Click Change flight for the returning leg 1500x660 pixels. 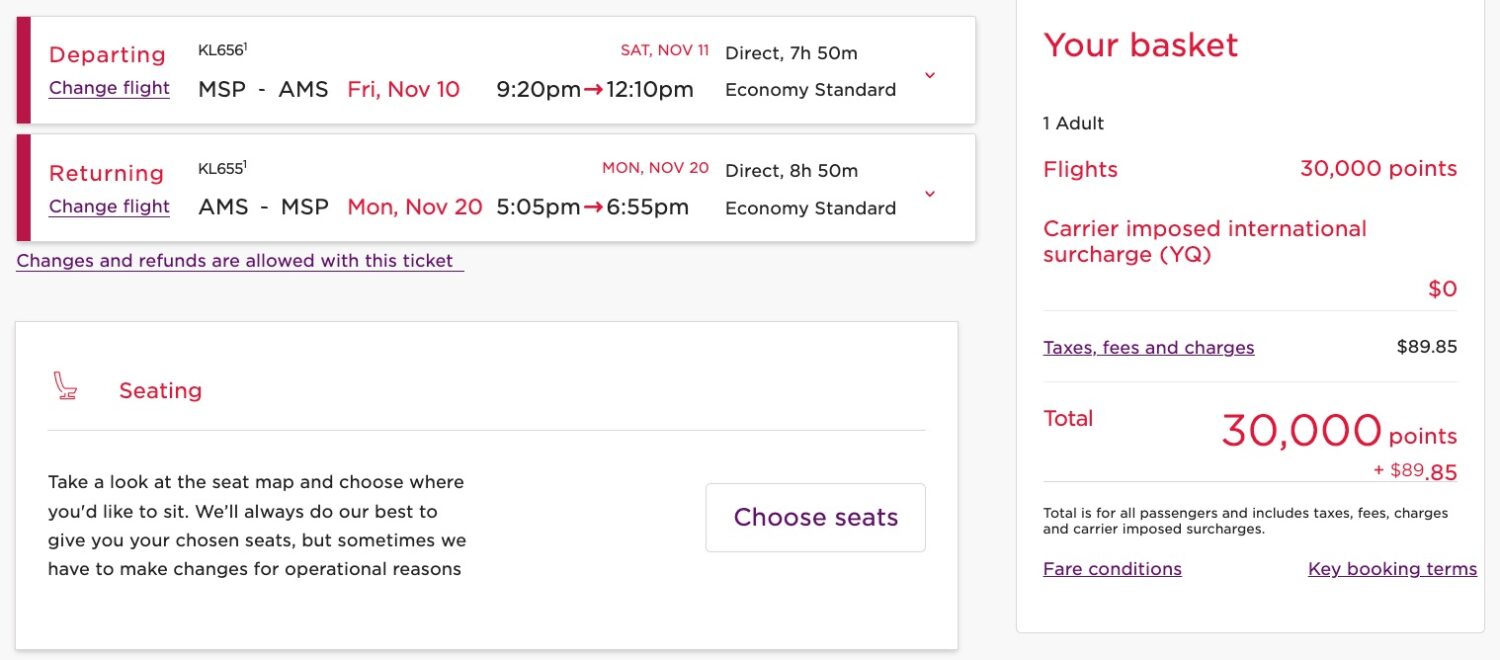tap(108, 207)
